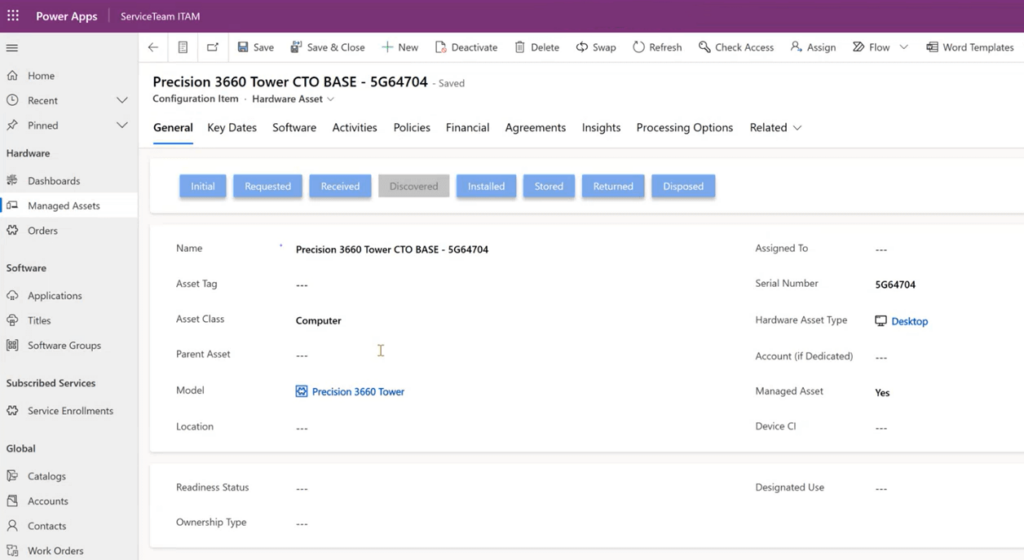Click the Name field value
This screenshot has width=1024, height=560.
click(392, 249)
